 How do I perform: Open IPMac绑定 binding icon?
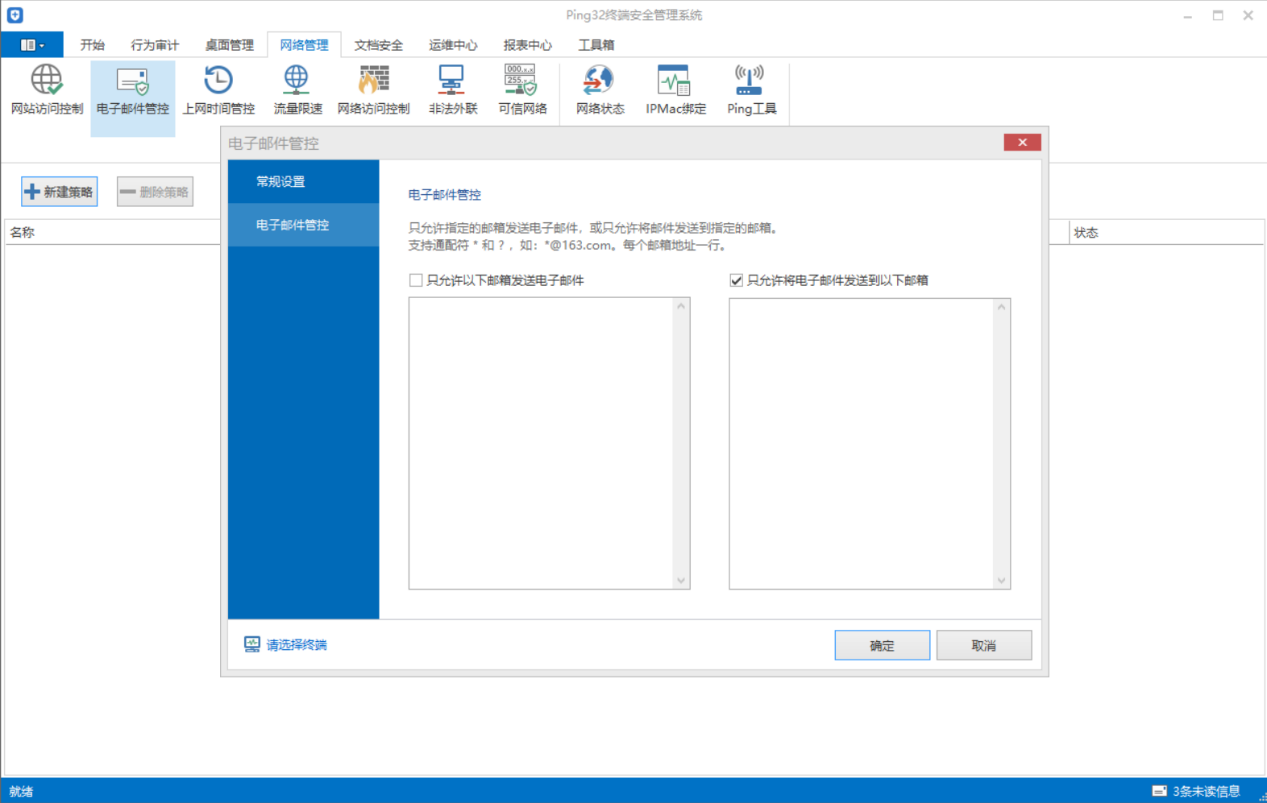[675, 81]
